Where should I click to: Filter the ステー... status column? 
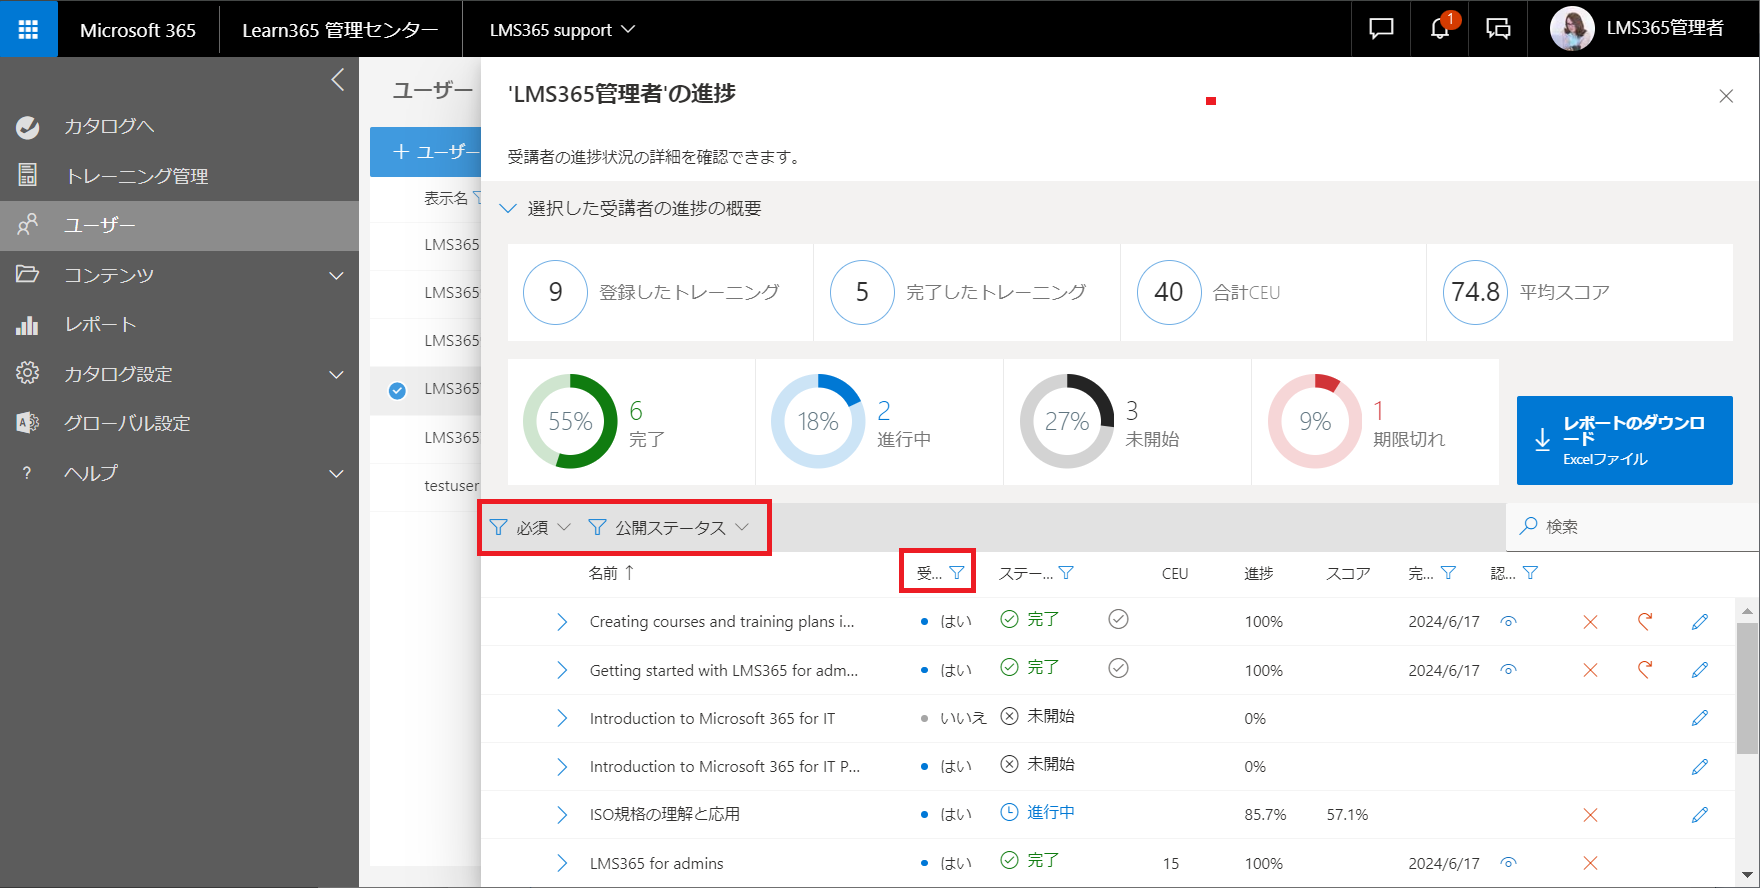(x=1066, y=573)
